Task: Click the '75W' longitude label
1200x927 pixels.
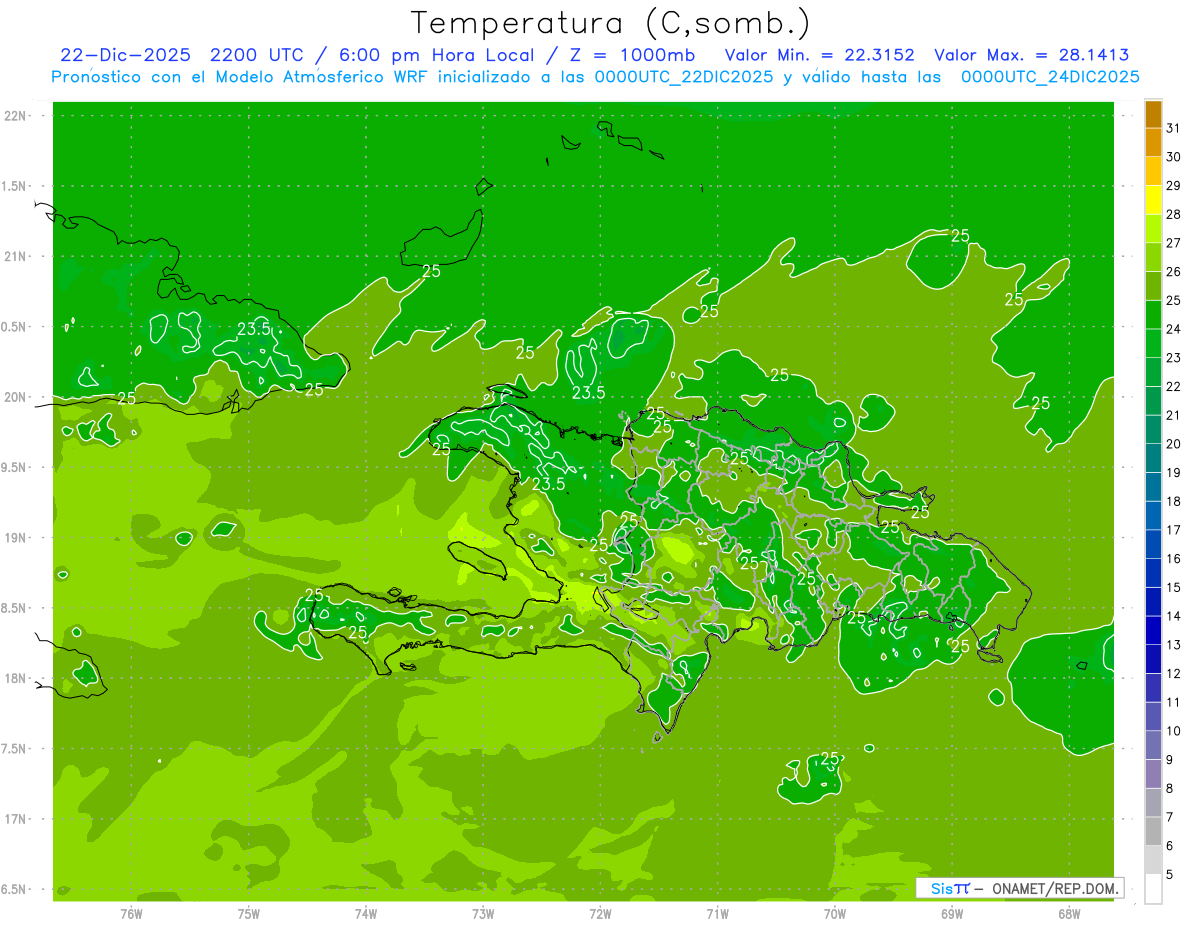Action: tap(249, 913)
